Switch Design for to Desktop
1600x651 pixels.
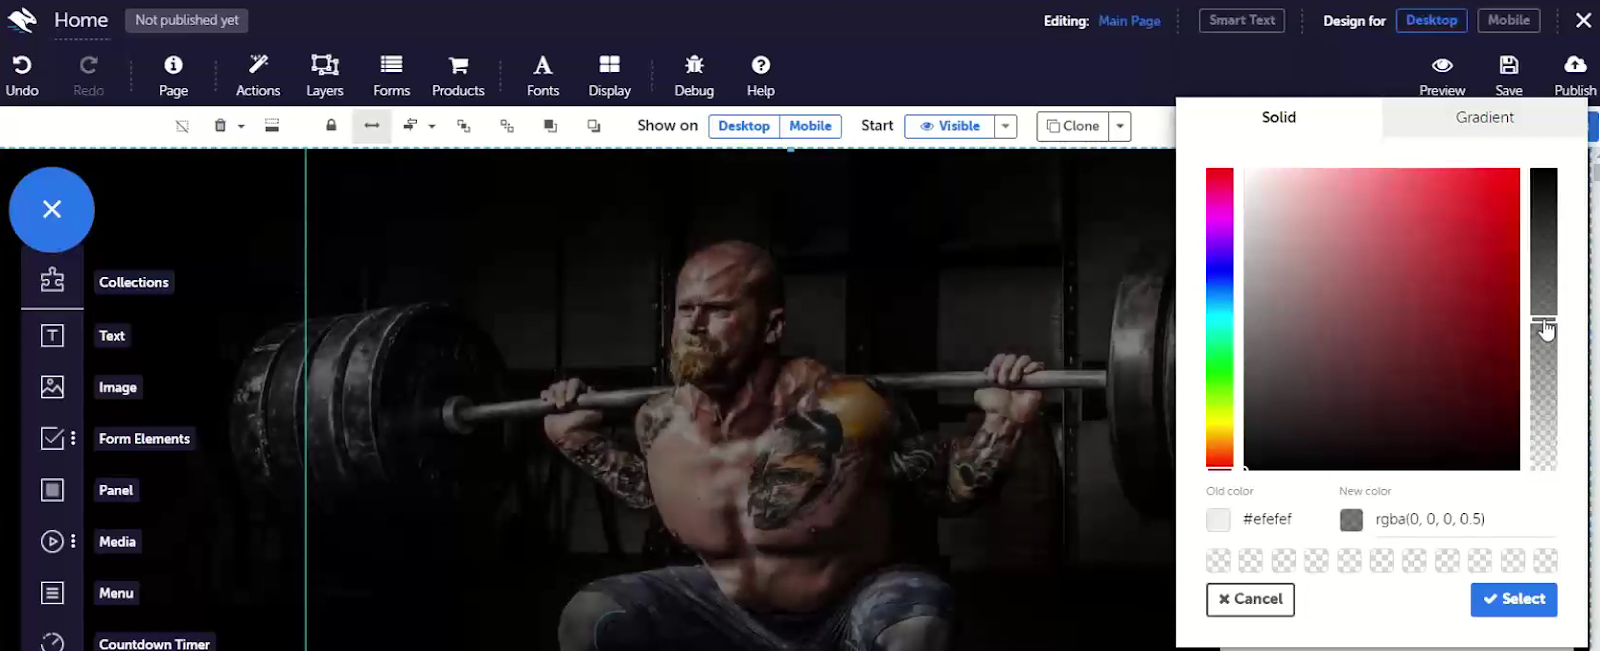[1431, 20]
